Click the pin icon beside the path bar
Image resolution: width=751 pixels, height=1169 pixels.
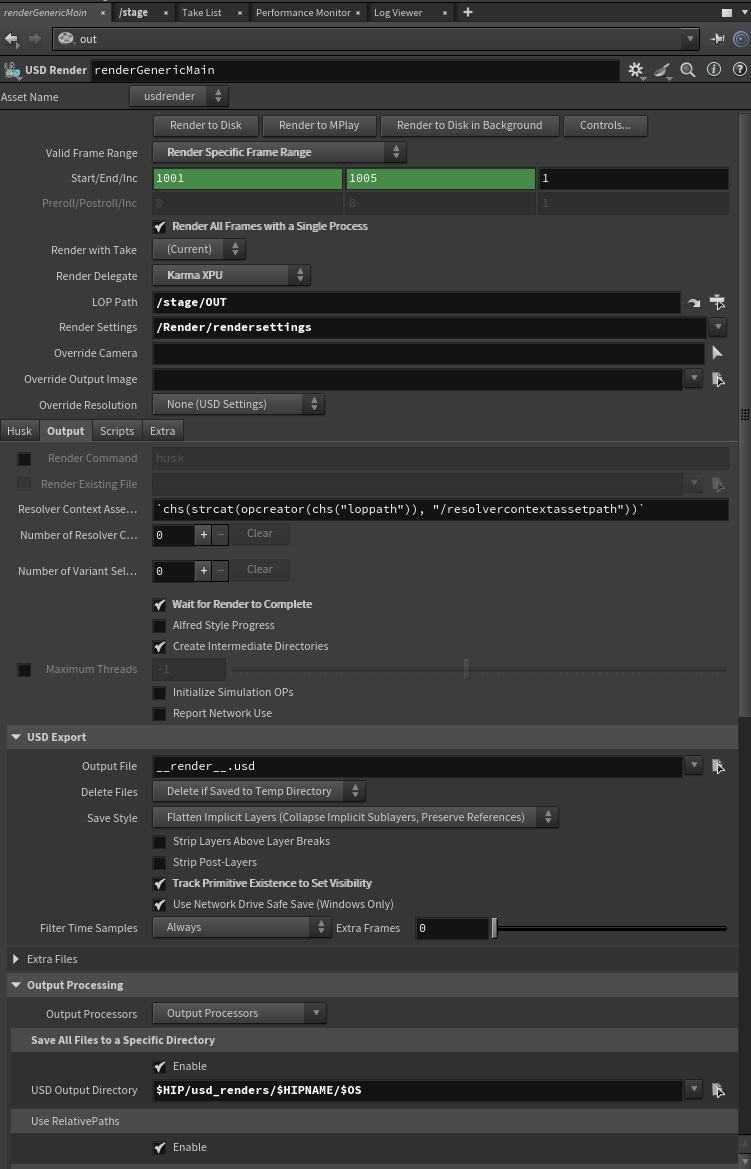[718, 39]
